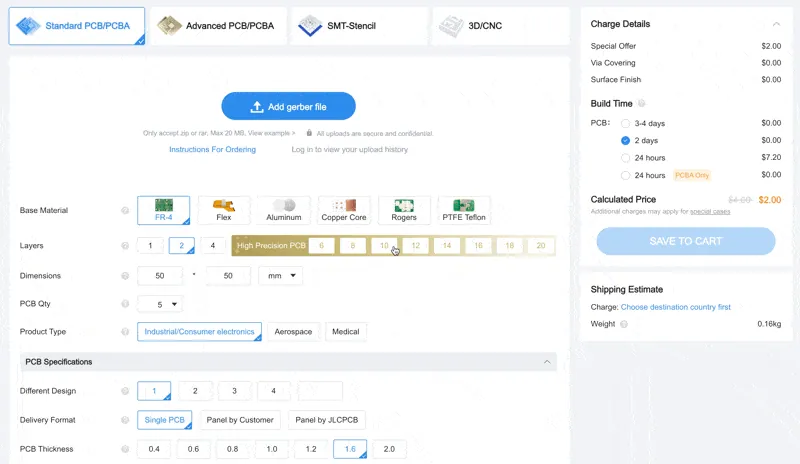Click the Add gerber file button

pos(288,107)
